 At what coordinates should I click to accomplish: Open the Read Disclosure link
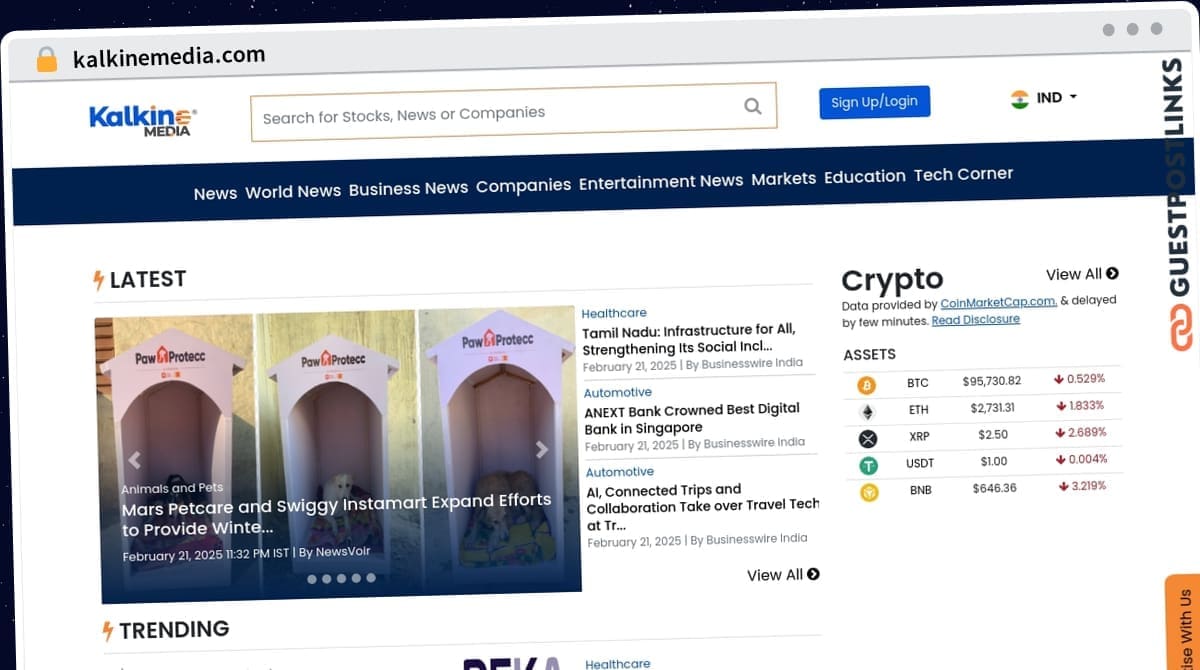[x=976, y=320]
